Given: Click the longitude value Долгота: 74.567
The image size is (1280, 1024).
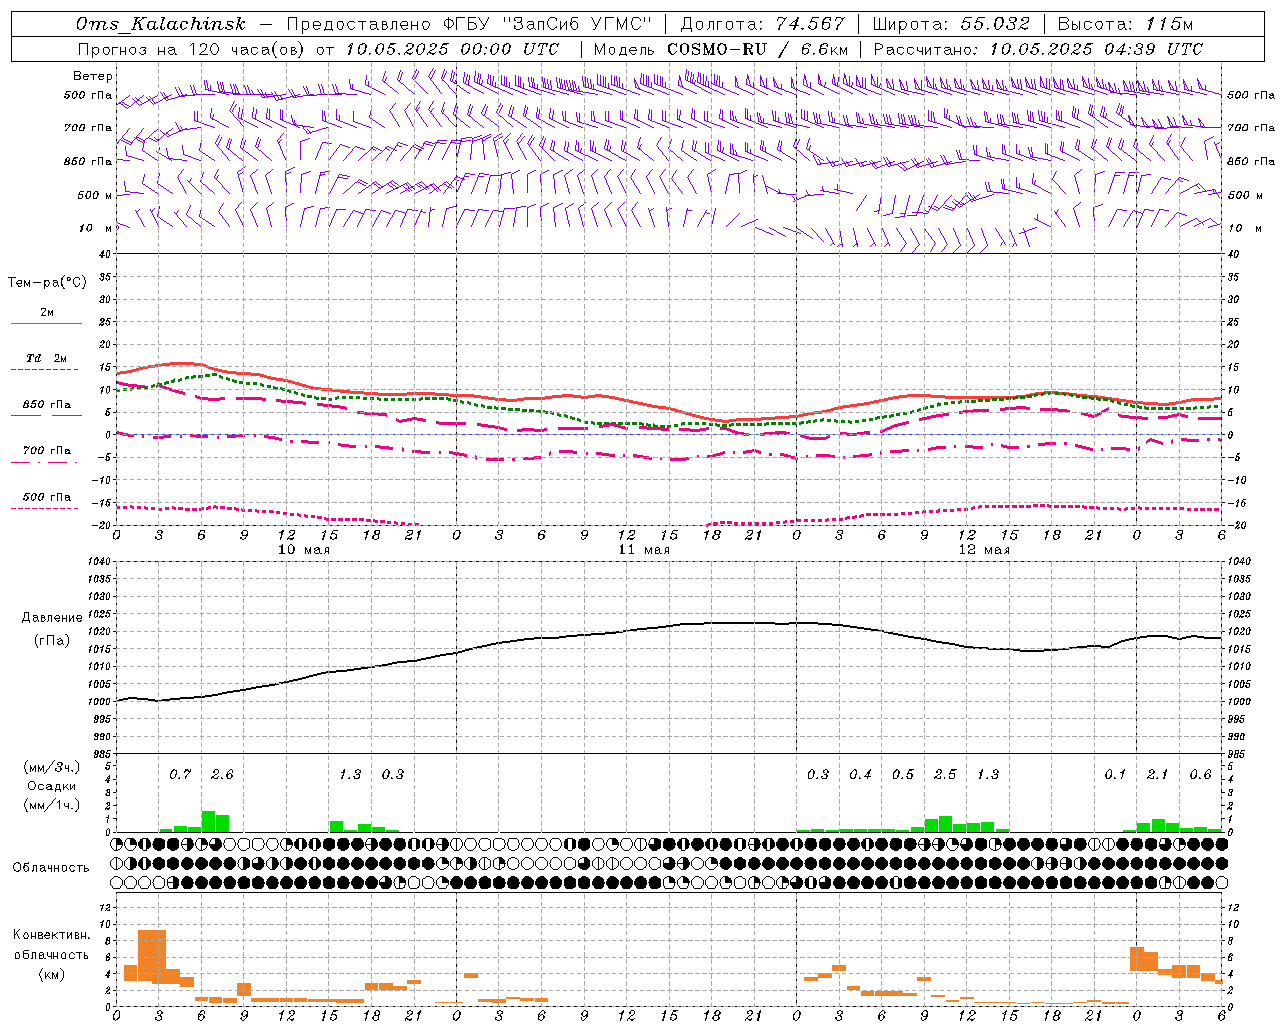Looking at the screenshot, I should [x=762, y=24].
